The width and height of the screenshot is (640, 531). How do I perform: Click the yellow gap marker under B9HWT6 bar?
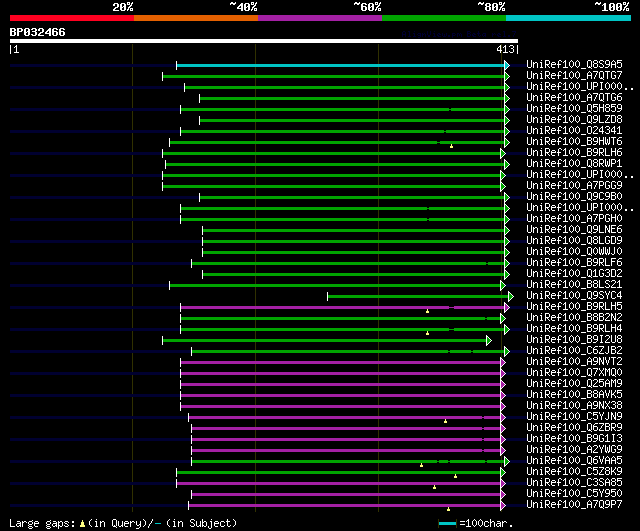(451, 146)
